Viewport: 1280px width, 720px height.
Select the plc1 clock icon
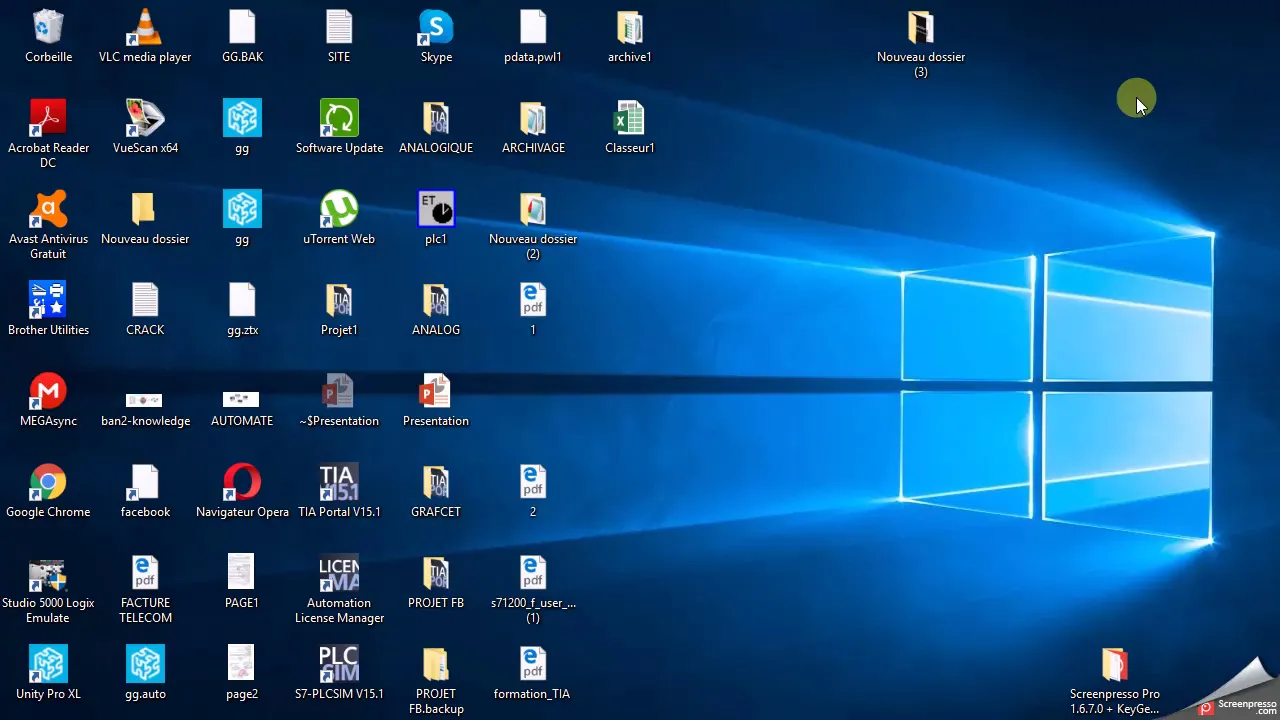click(436, 210)
